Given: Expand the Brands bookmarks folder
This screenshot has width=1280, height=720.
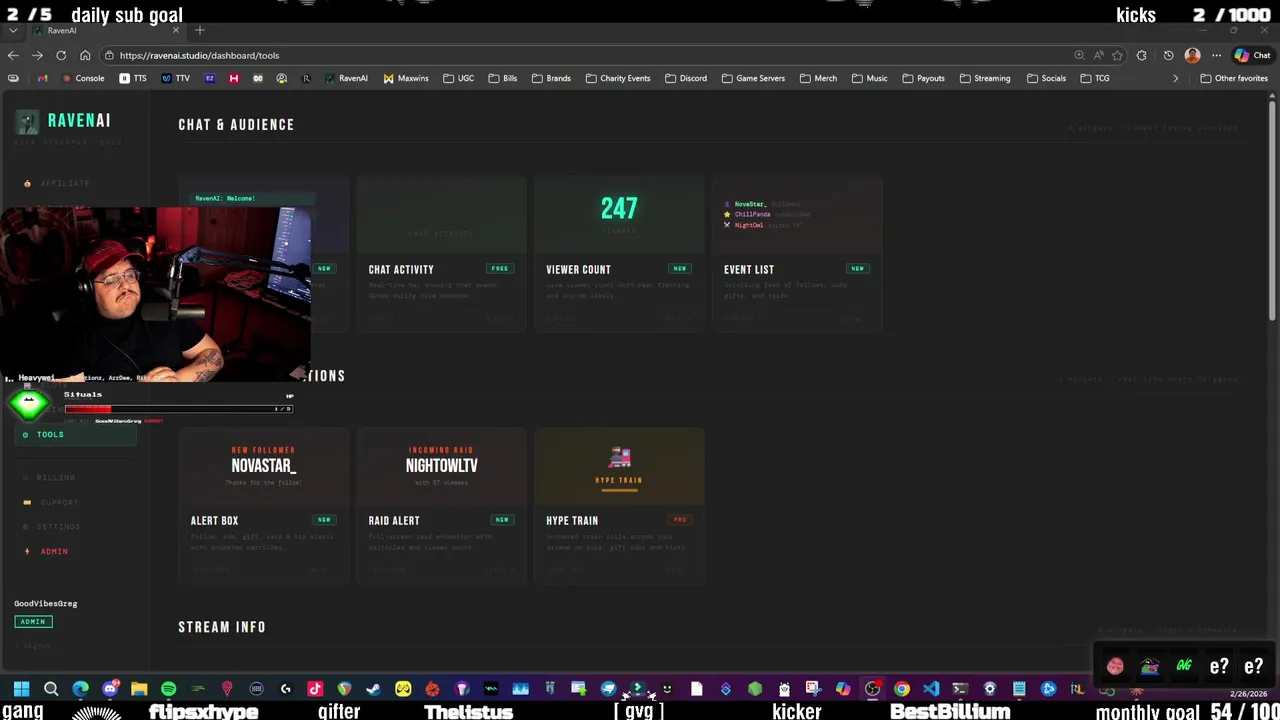Looking at the screenshot, I should [551, 78].
